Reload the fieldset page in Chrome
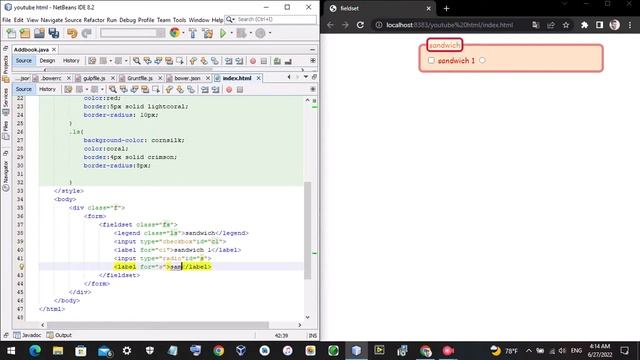Screen dimensions: 640x360 click(x=360, y=25)
